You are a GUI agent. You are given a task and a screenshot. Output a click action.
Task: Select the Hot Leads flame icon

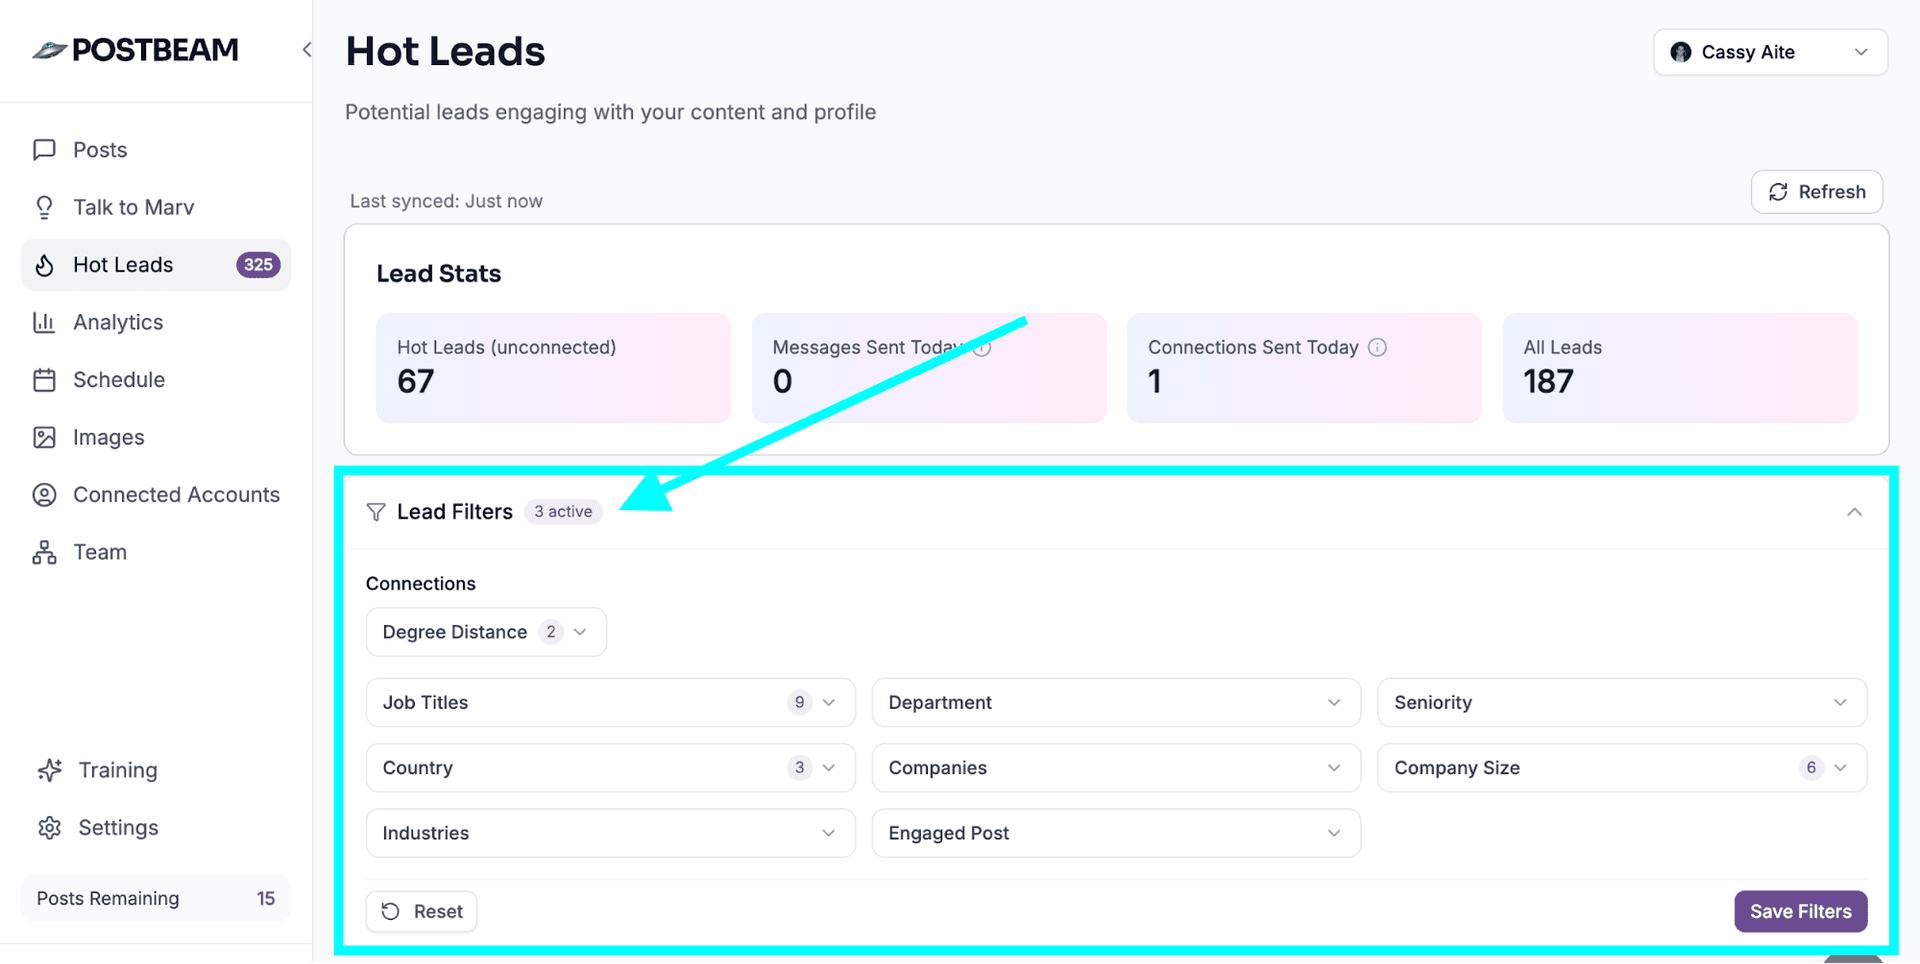tap(45, 264)
